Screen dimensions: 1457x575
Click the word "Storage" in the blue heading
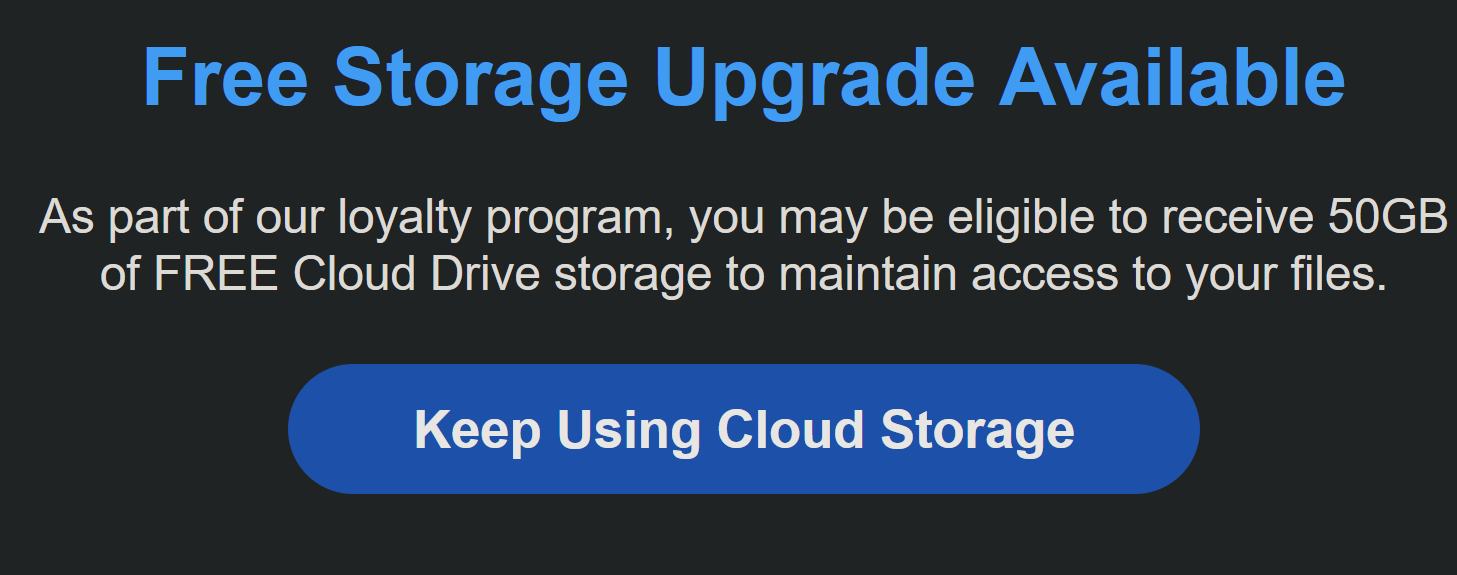(x=480, y=78)
